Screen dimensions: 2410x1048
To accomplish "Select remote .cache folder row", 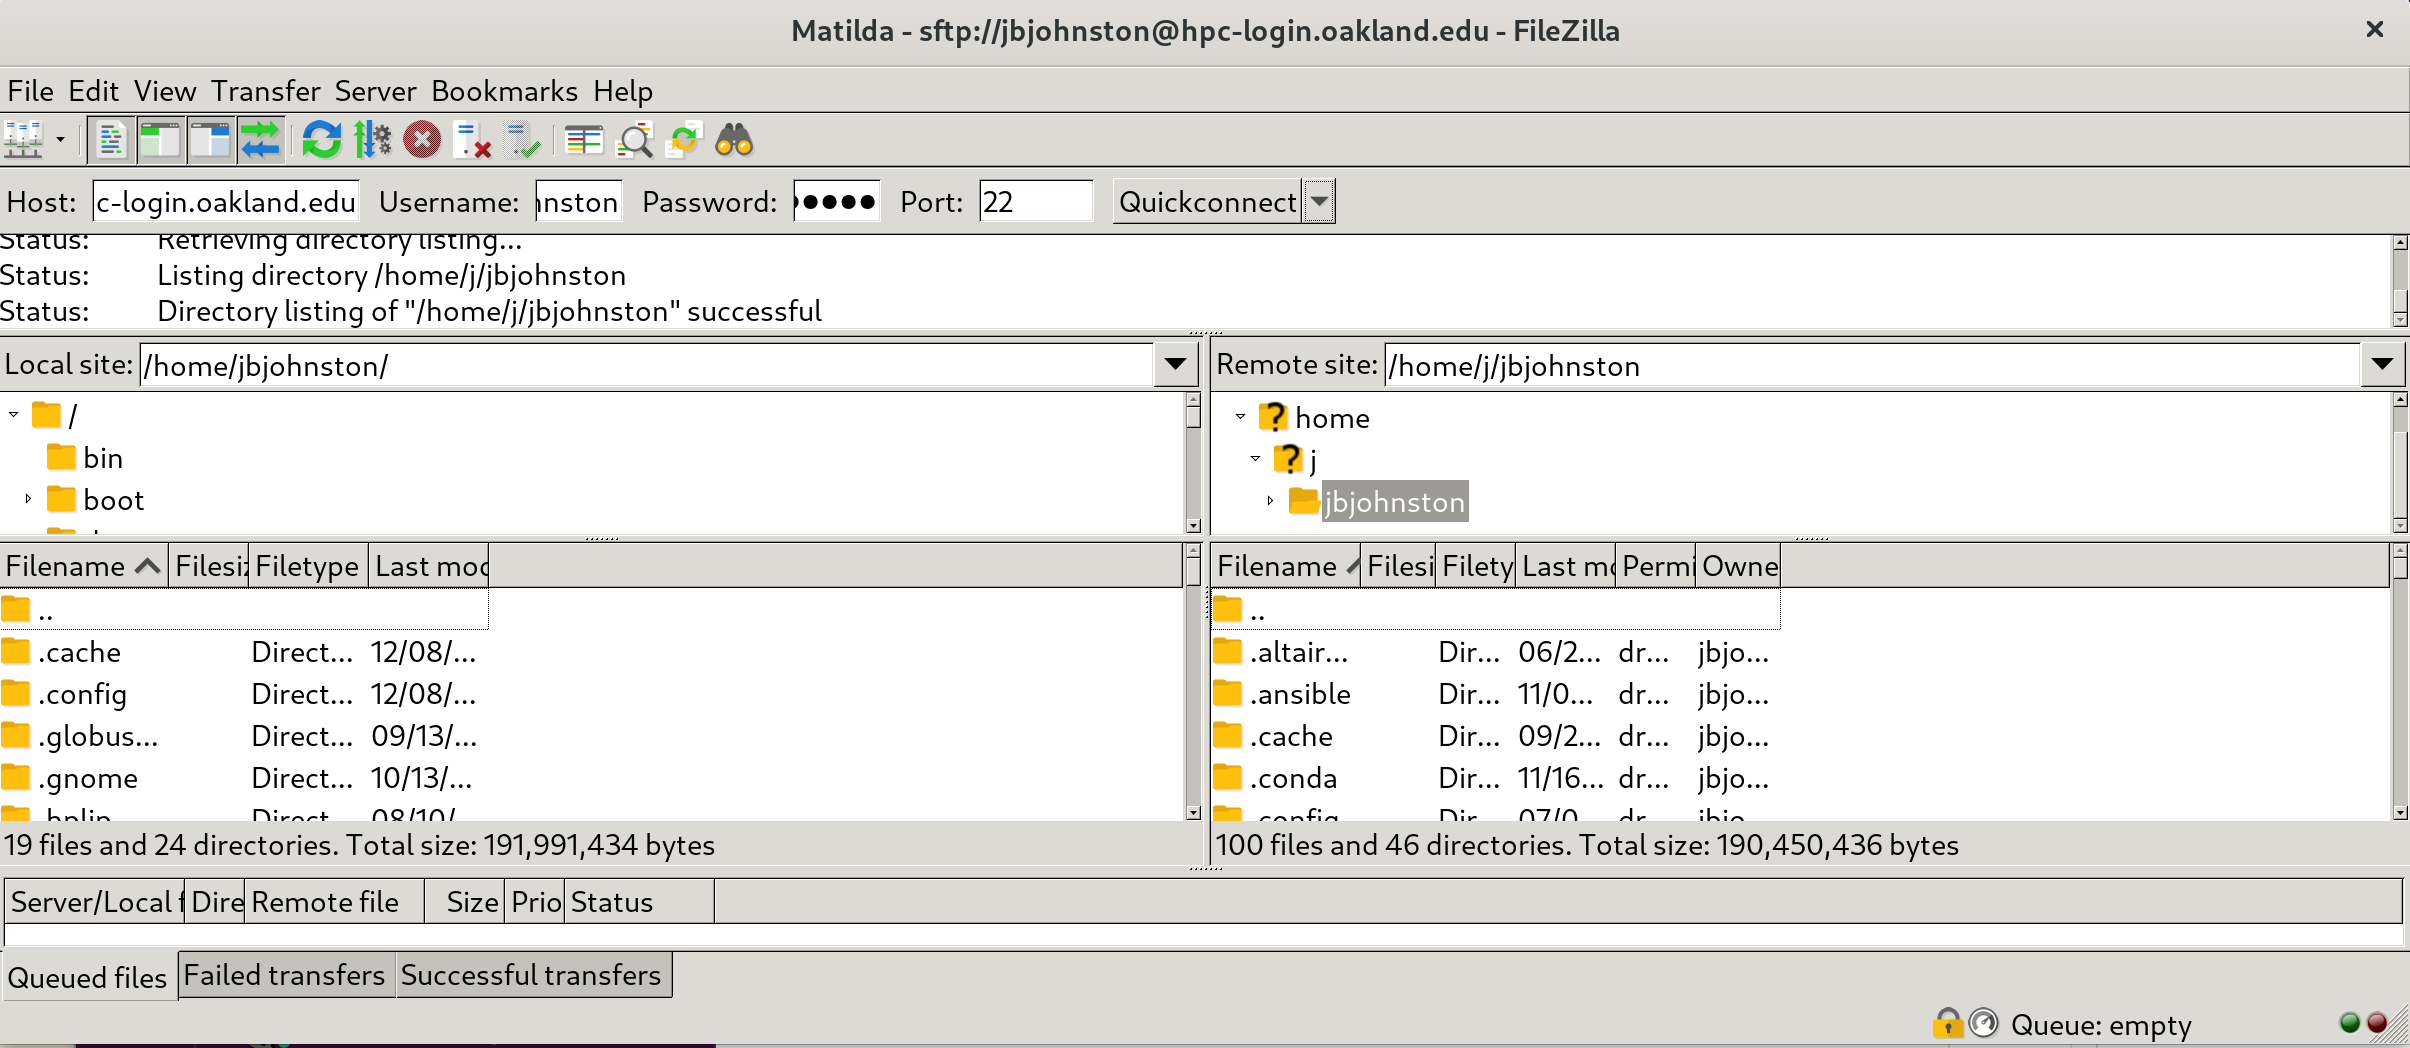I will coord(1496,736).
